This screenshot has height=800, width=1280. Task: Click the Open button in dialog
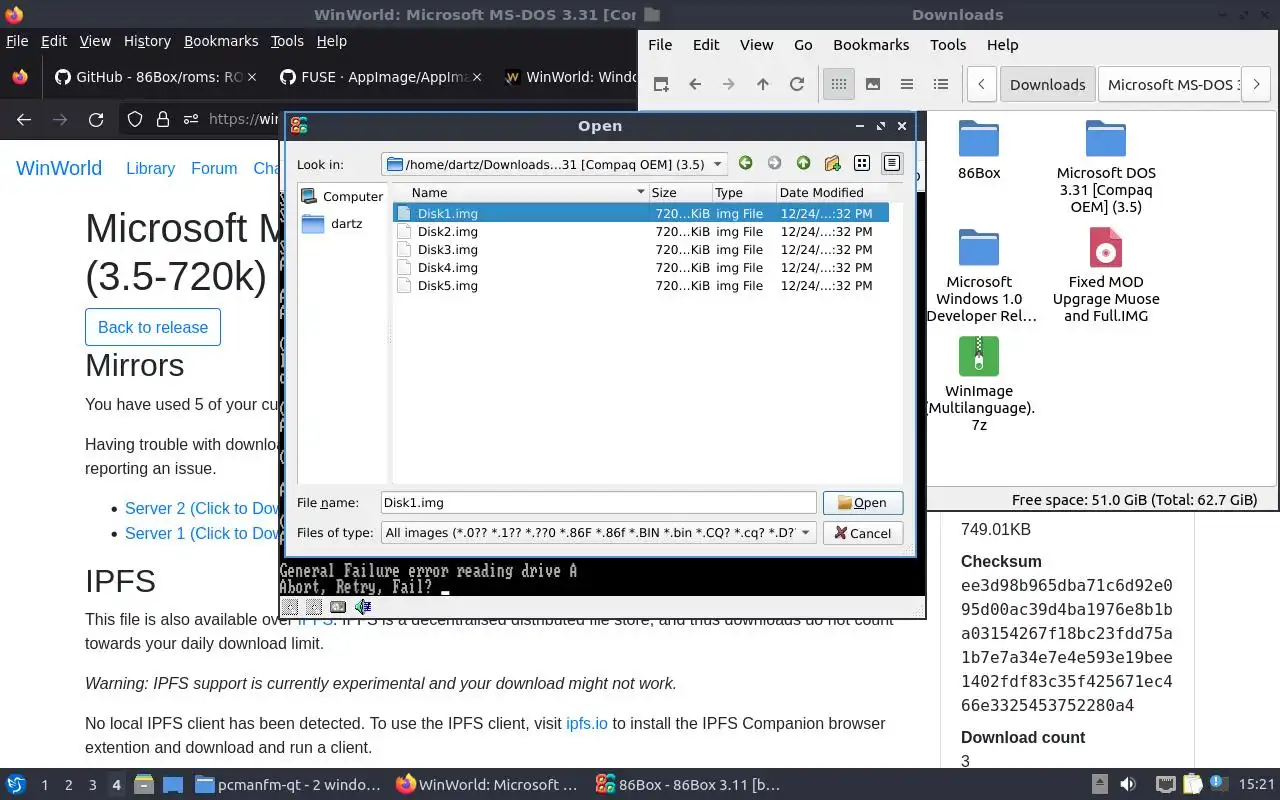(862, 503)
